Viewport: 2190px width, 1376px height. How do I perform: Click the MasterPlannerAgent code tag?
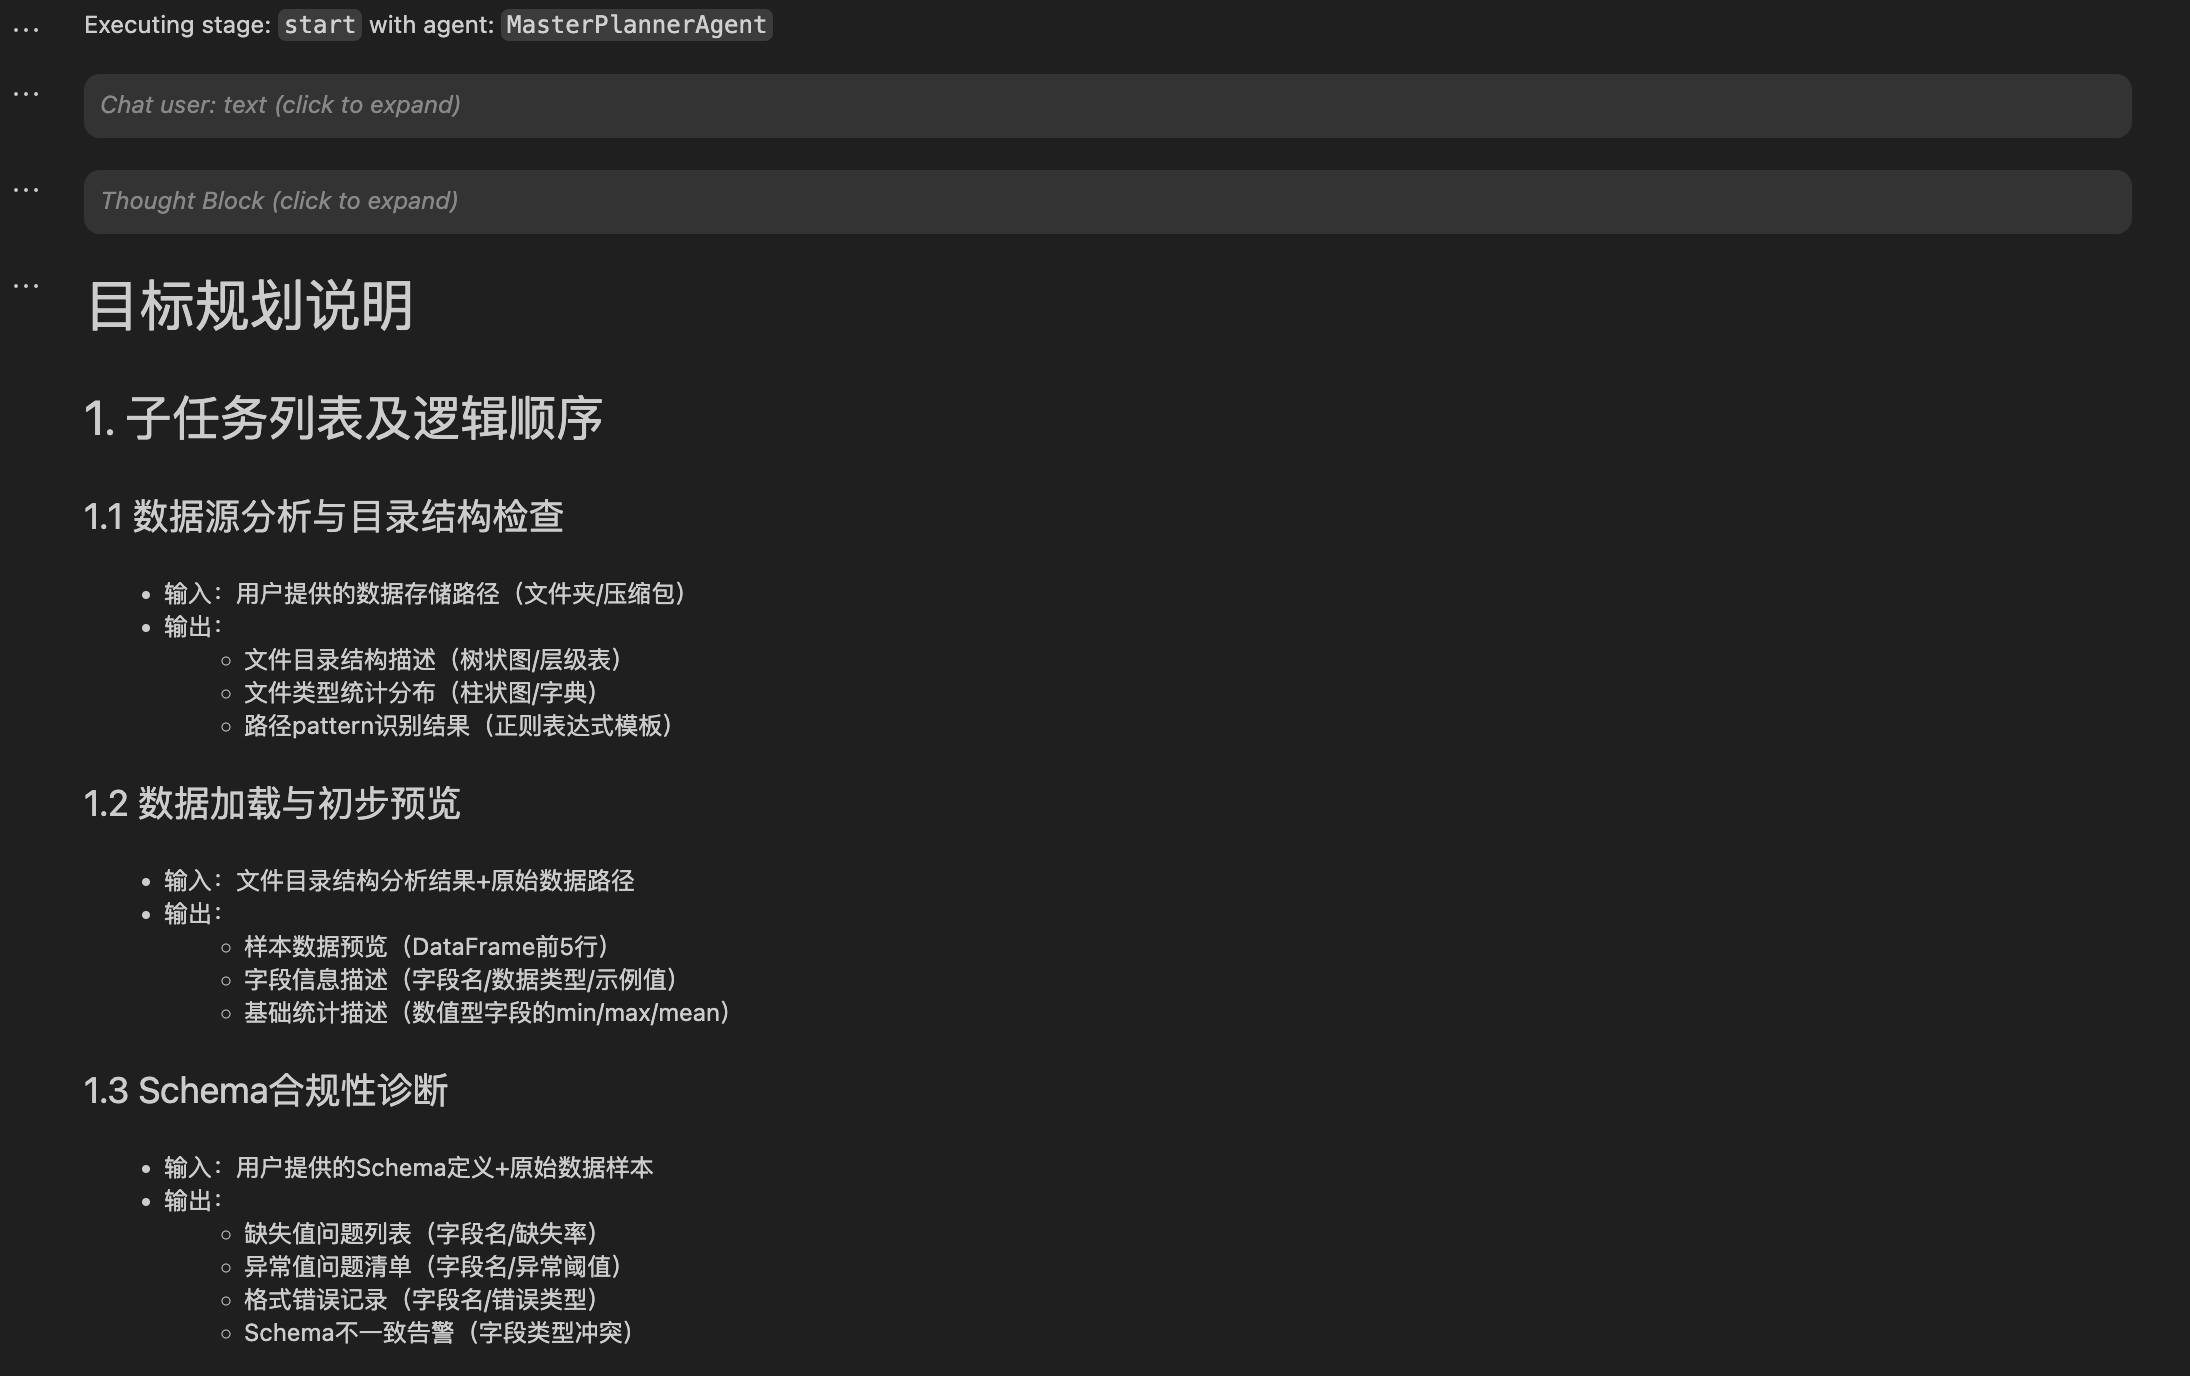click(x=636, y=25)
